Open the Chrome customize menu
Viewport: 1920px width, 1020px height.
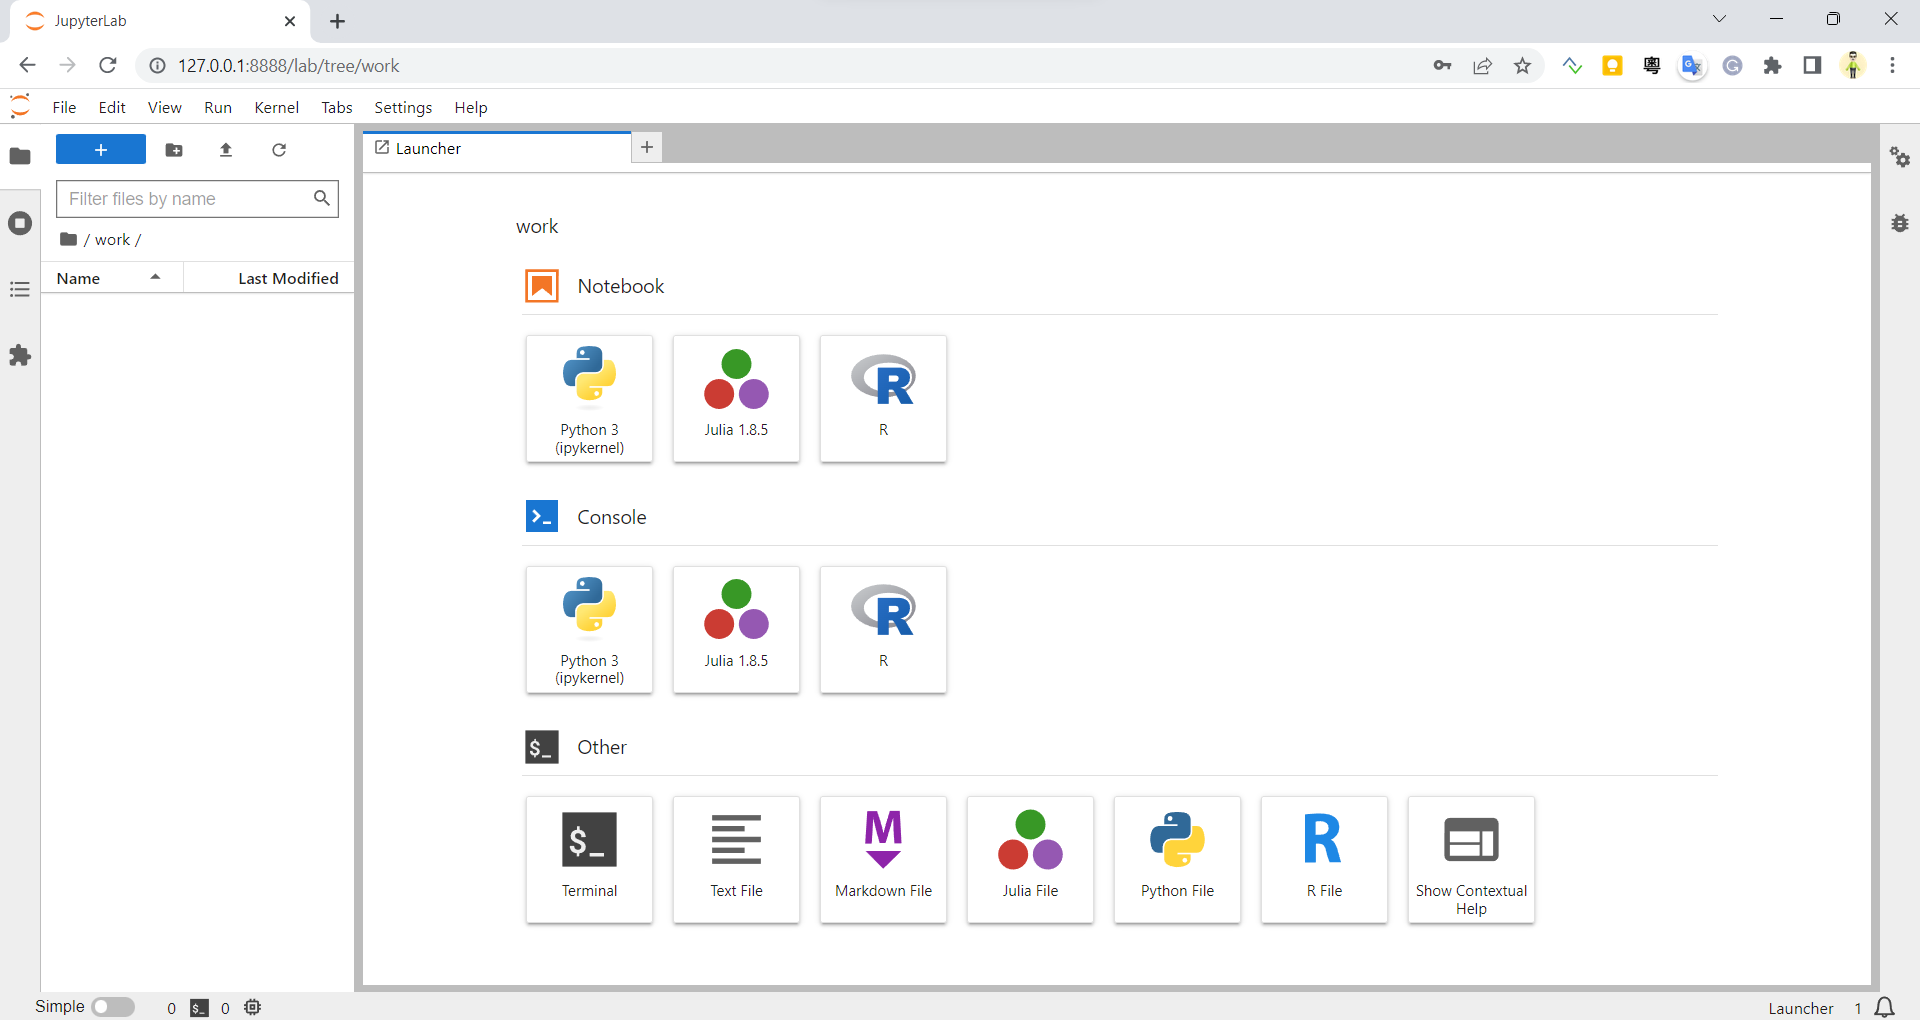(1892, 65)
